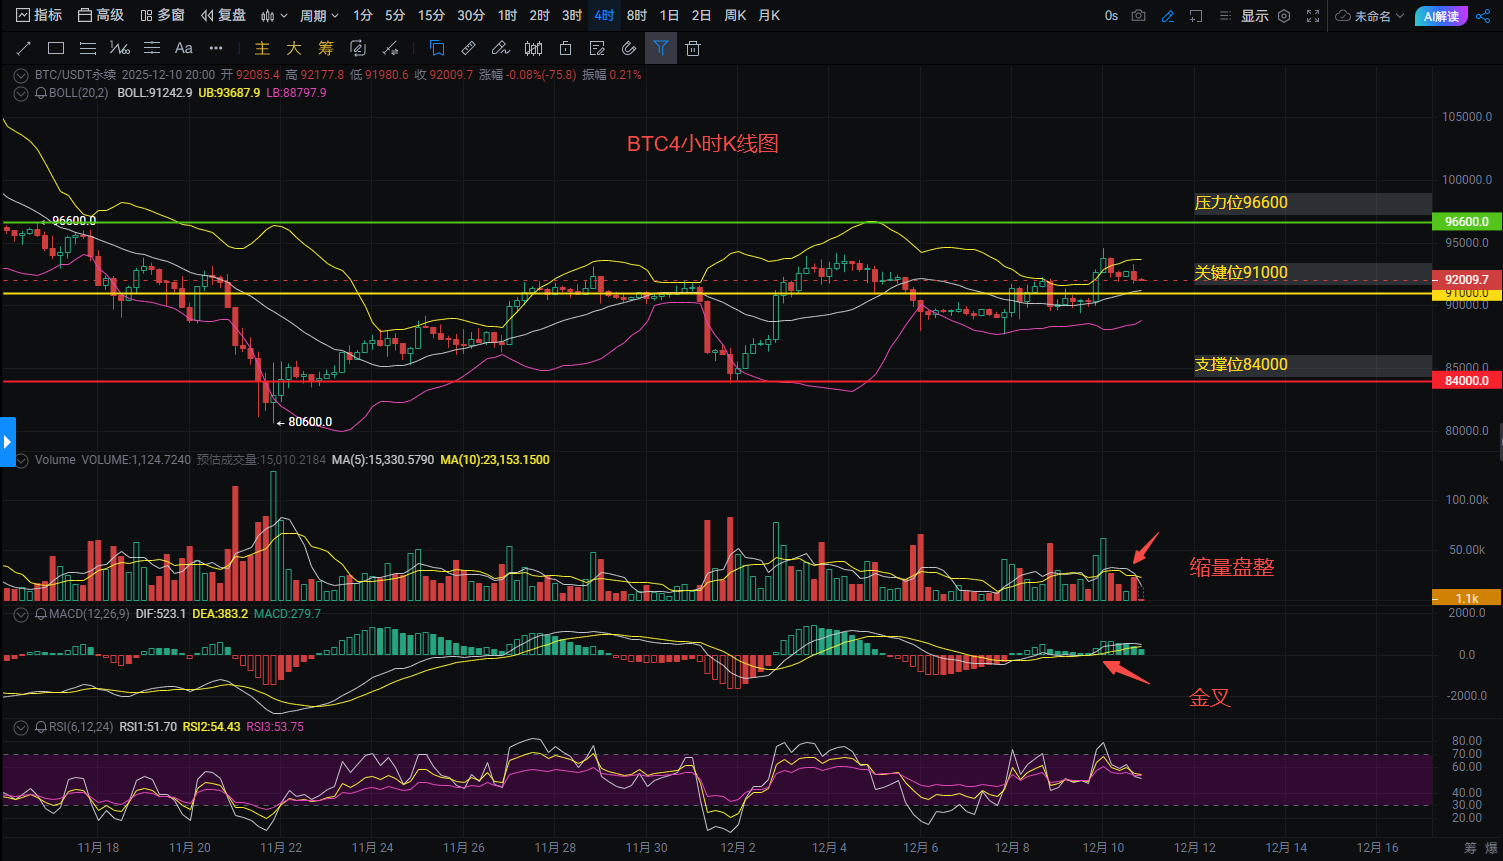This screenshot has width=1503, height=861.
Task: Switch to 1时 timeframe
Action: [x=508, y=15]
